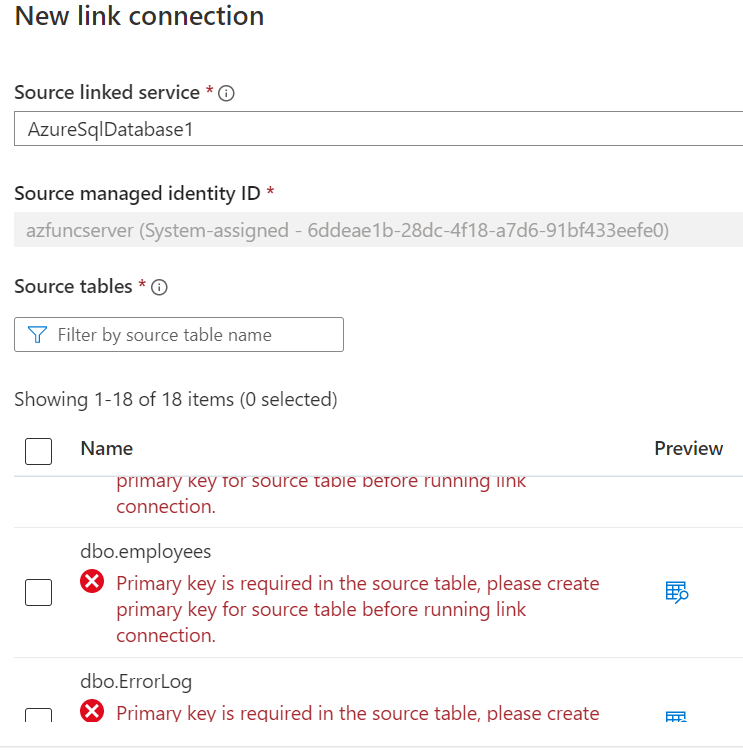
Task: Select the dbo.ErrorLog table name
Action: pyautogui.click(x=136, y=681)
